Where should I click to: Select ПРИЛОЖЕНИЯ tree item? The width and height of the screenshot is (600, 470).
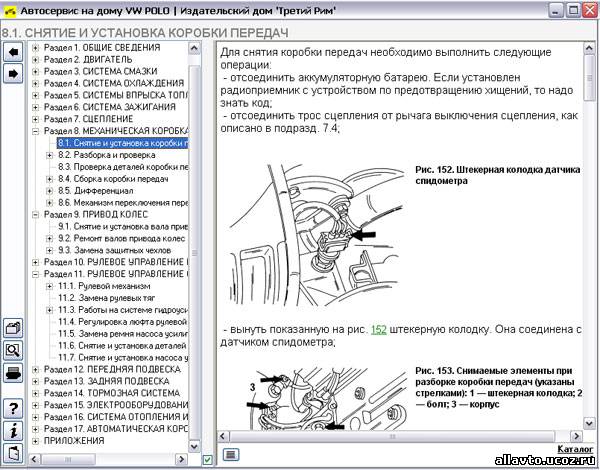click(x=74, y=441)
